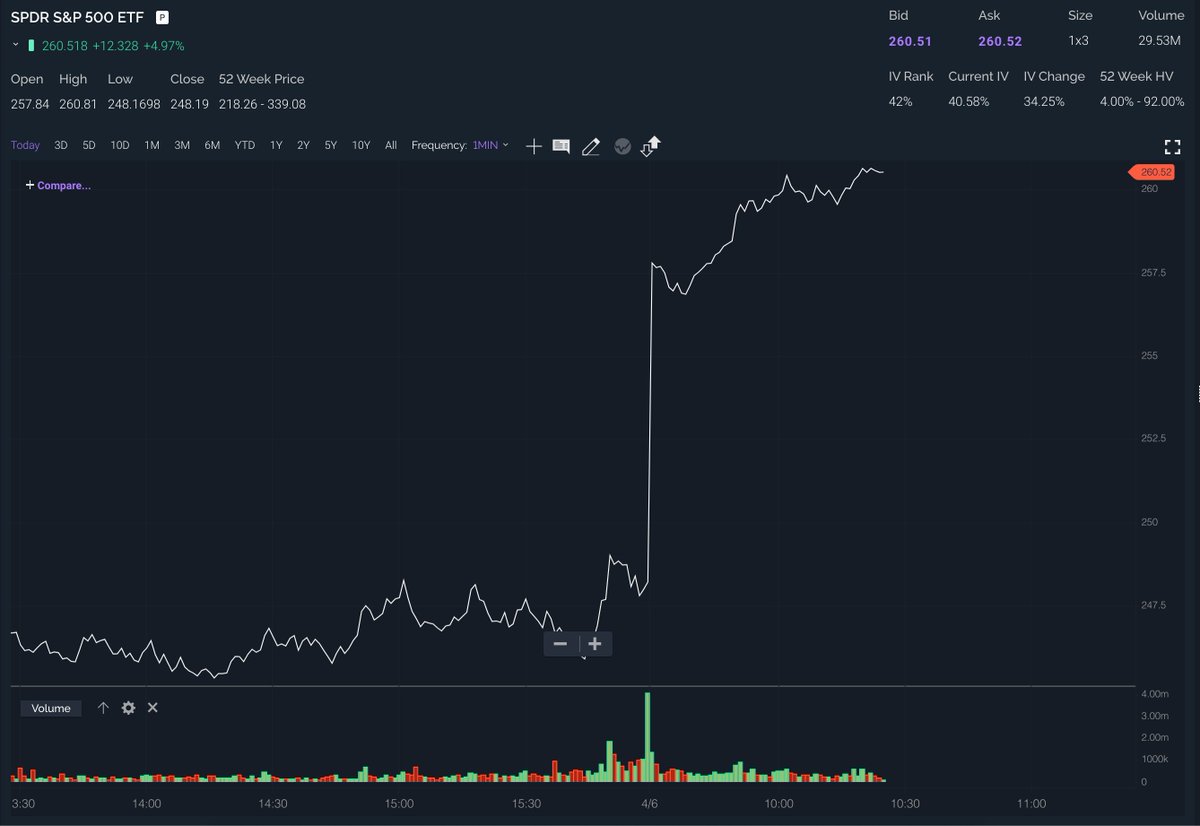Click the 260.518 last price value
The image size is (1200, 826).
click(x=65, y=46)
